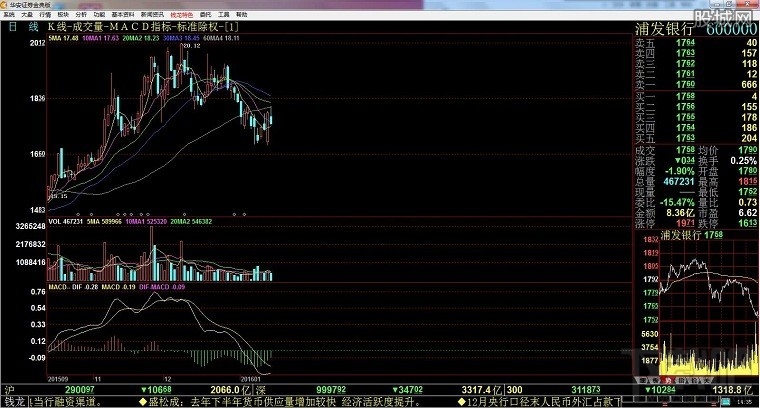This screenshot has height=408, width=760.
Task: Click the 总量 467231 value
Action: coord(679,182)
